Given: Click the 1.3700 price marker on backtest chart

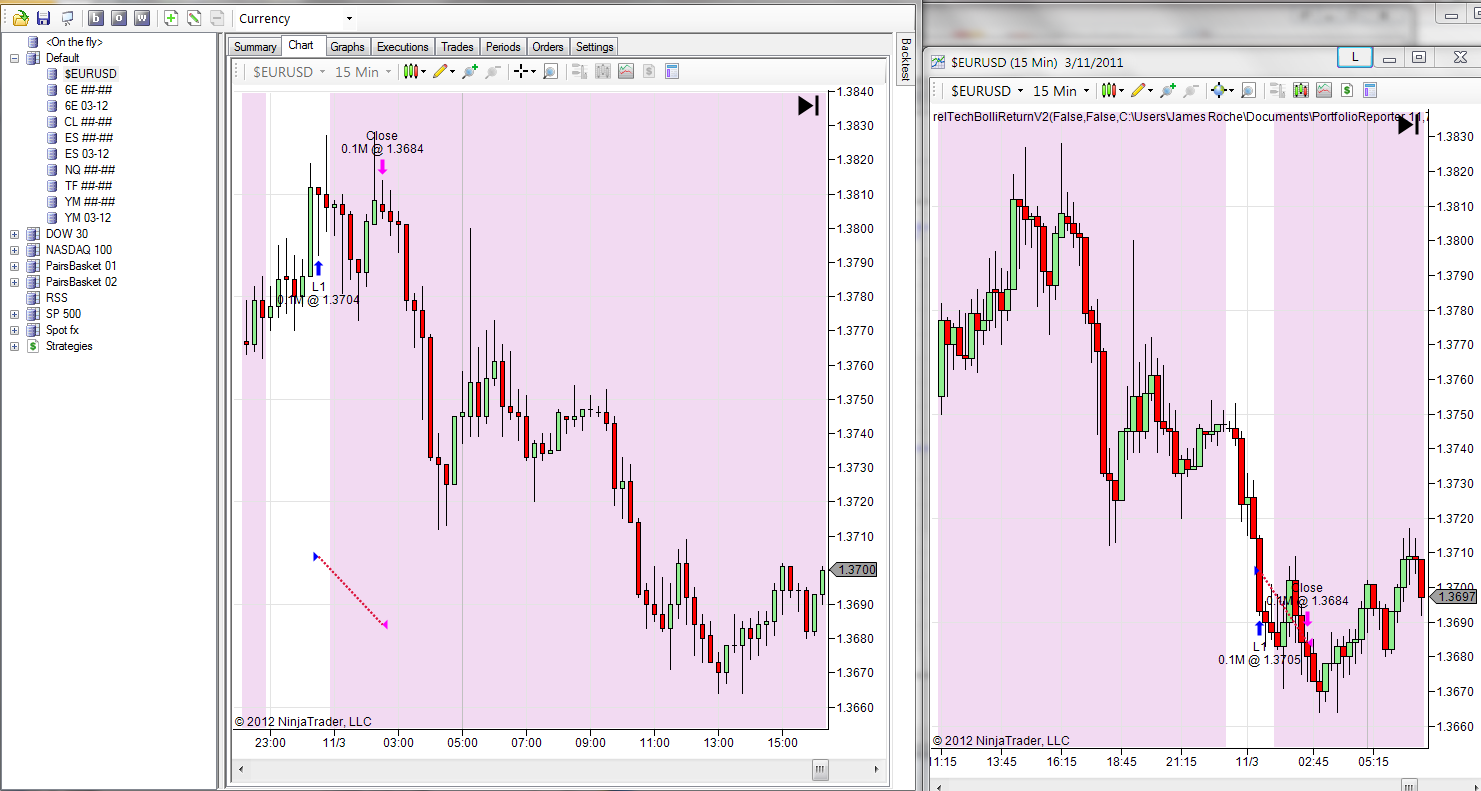Looking at the screenshot, I should click(854, 570).
